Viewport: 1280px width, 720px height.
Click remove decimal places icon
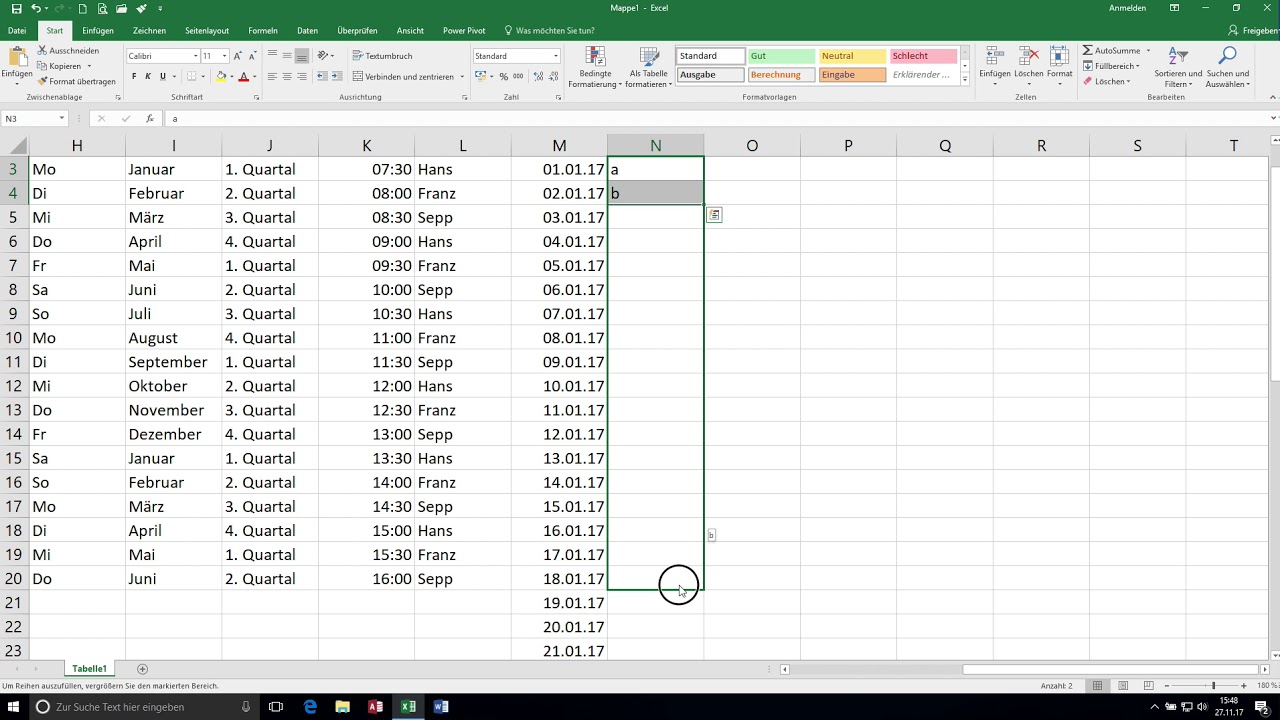coord(551,76)
